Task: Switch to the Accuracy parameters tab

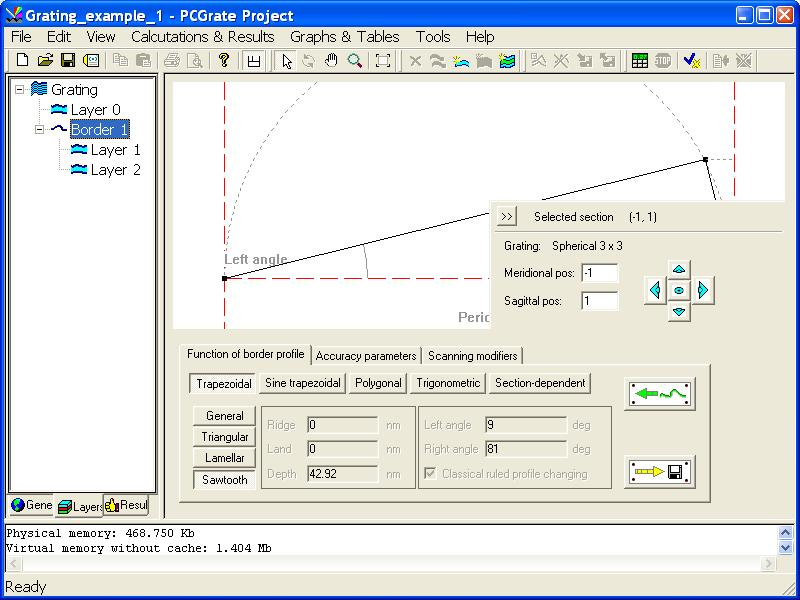Action: [365, 355]
